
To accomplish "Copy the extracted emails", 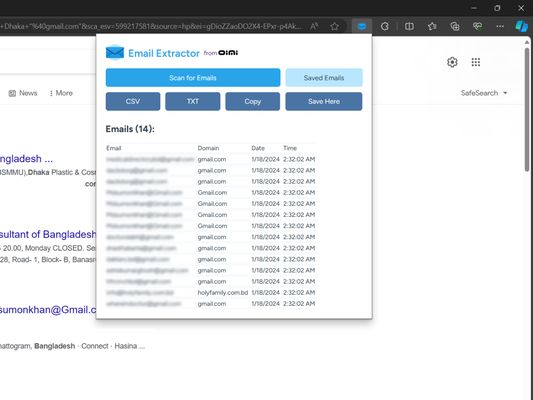I will pyautogui.click(x=253, y=101).
